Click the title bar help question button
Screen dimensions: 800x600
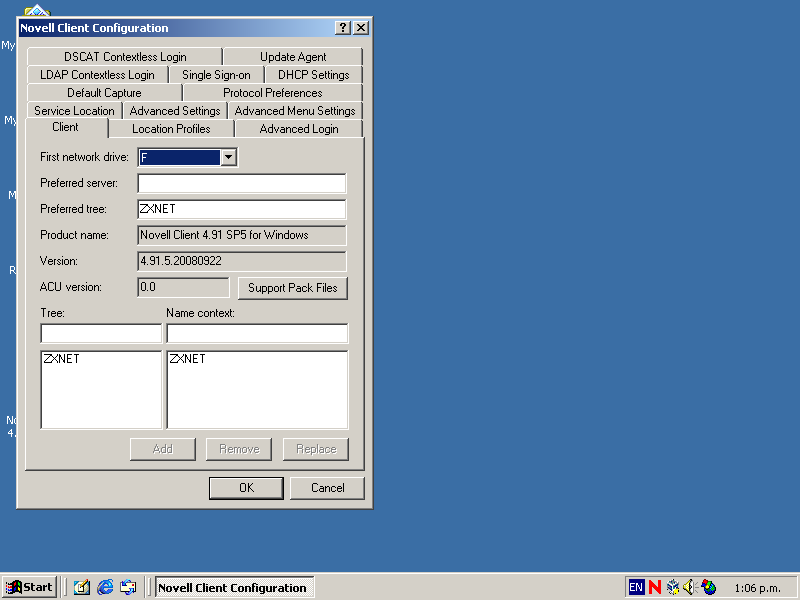(343, 28)
